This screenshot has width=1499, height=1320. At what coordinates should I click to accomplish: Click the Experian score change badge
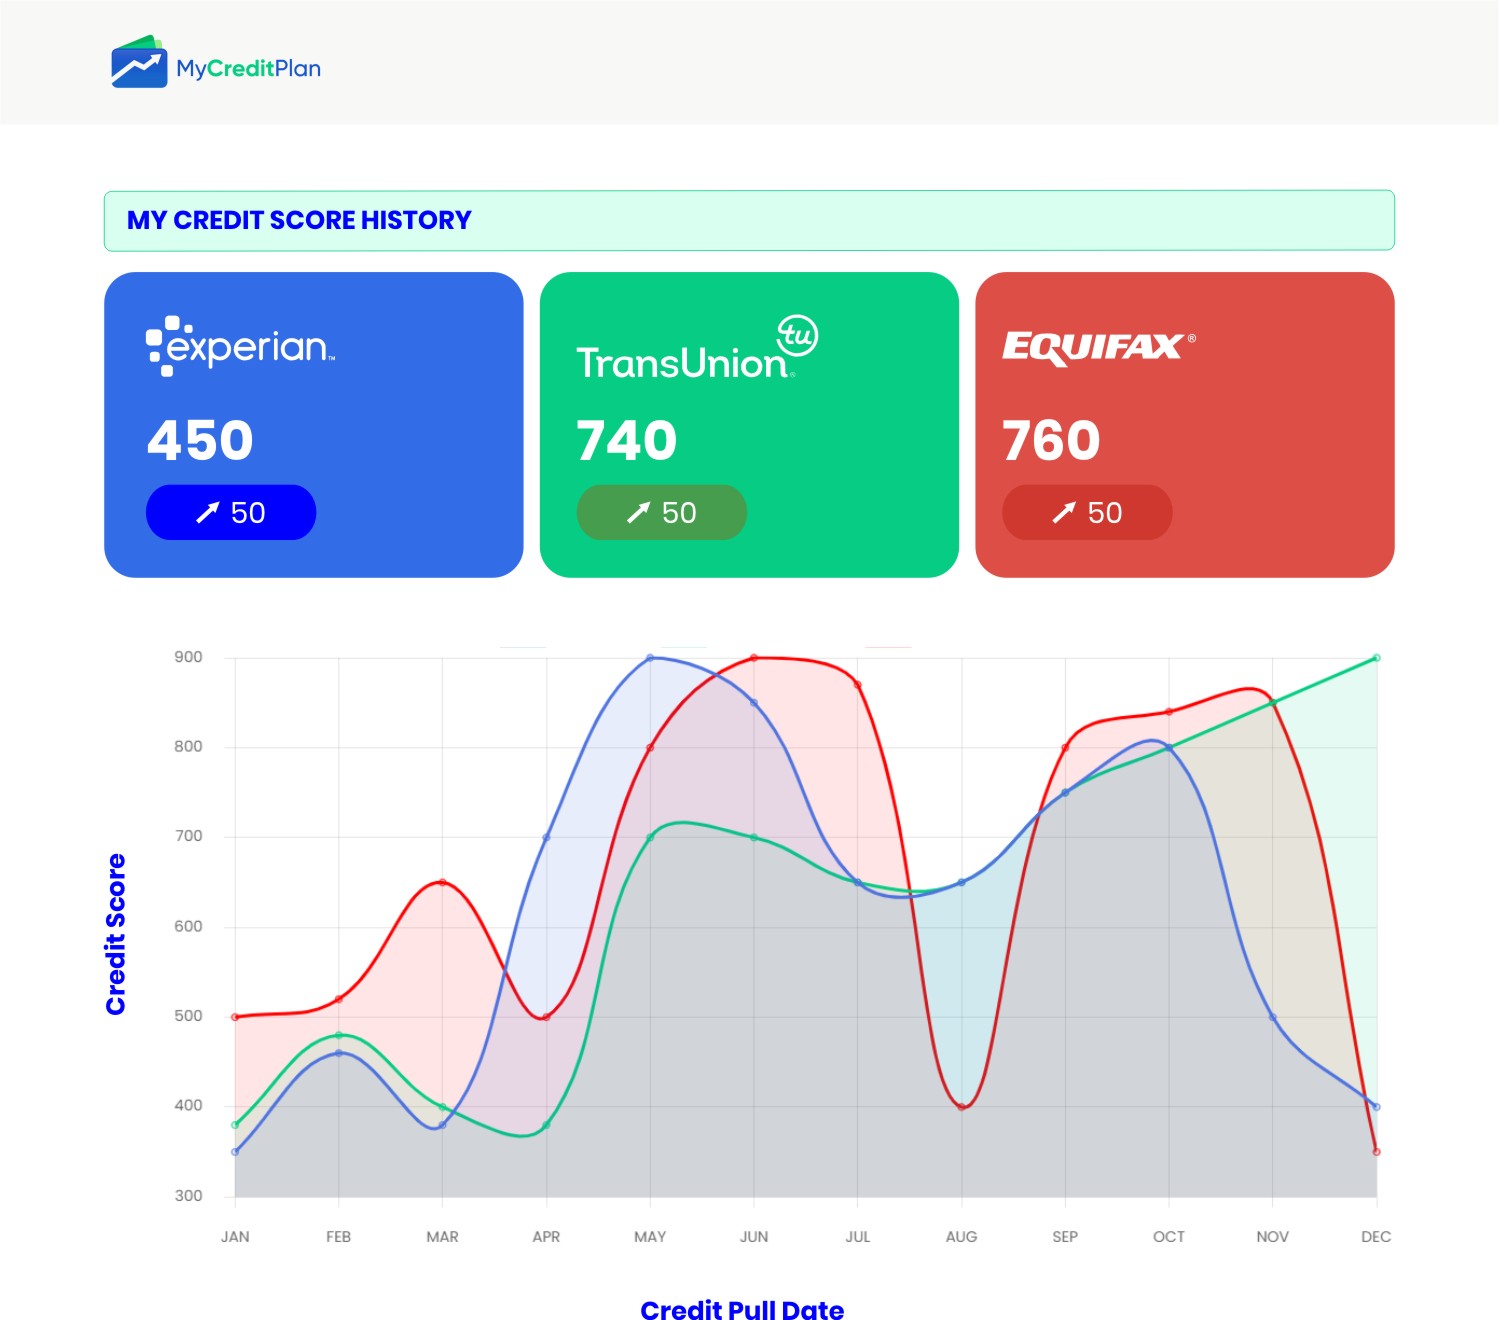231,512
